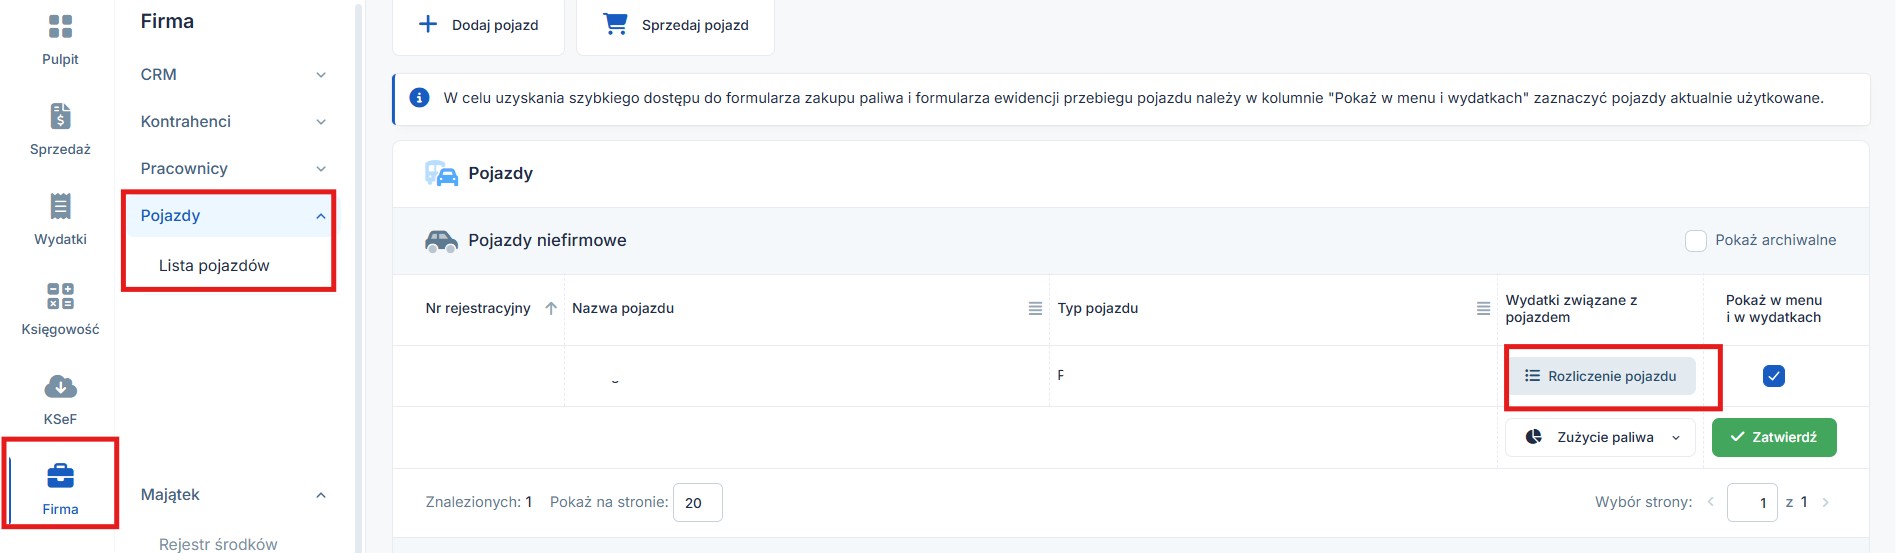Open the Zużycie paliwa dropdown
The width and height of the screenshot is (1896, 553).
[1601, 437]
